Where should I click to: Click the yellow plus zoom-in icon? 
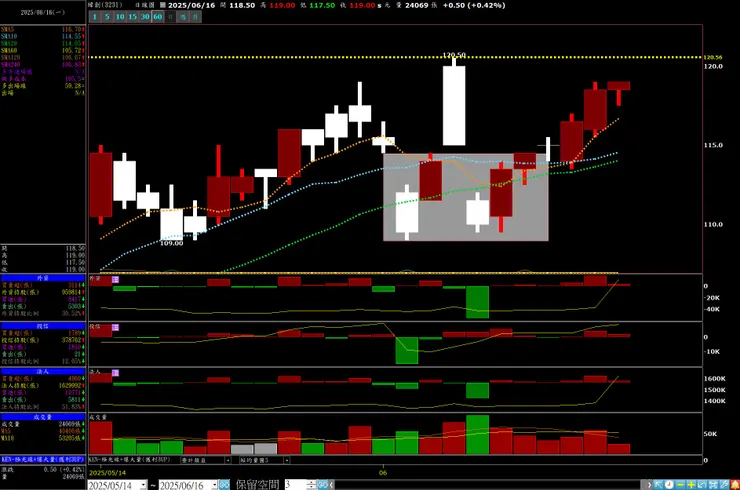click(x=691, y=485)
